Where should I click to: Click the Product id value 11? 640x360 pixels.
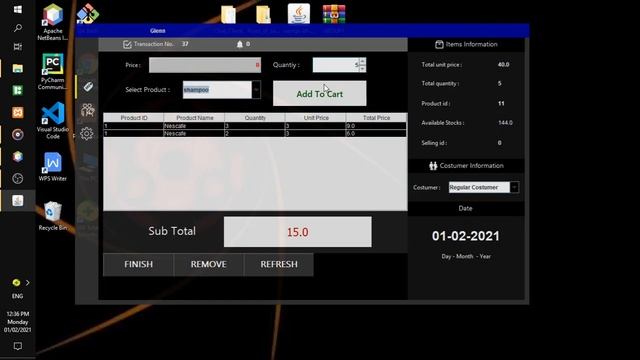click(x=501, y=104)
